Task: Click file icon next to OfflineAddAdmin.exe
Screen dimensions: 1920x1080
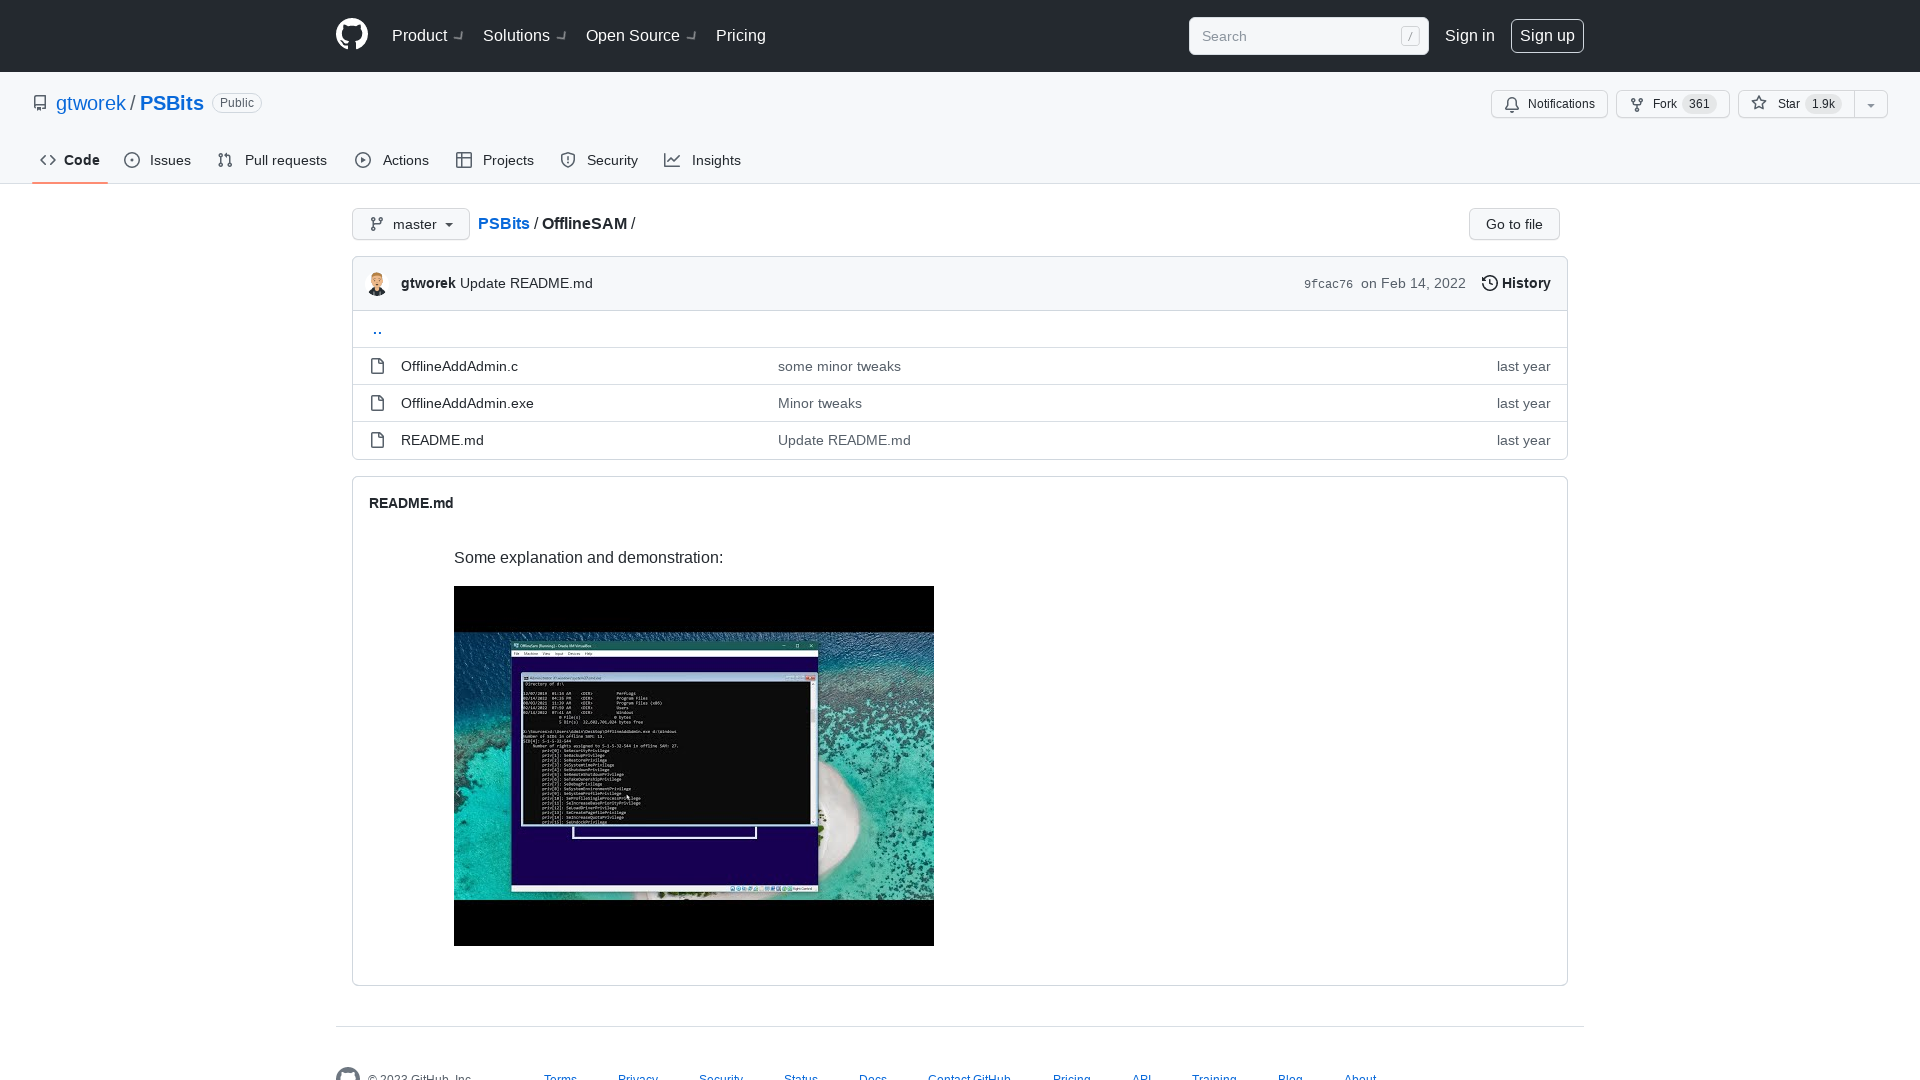Action: 377,403
